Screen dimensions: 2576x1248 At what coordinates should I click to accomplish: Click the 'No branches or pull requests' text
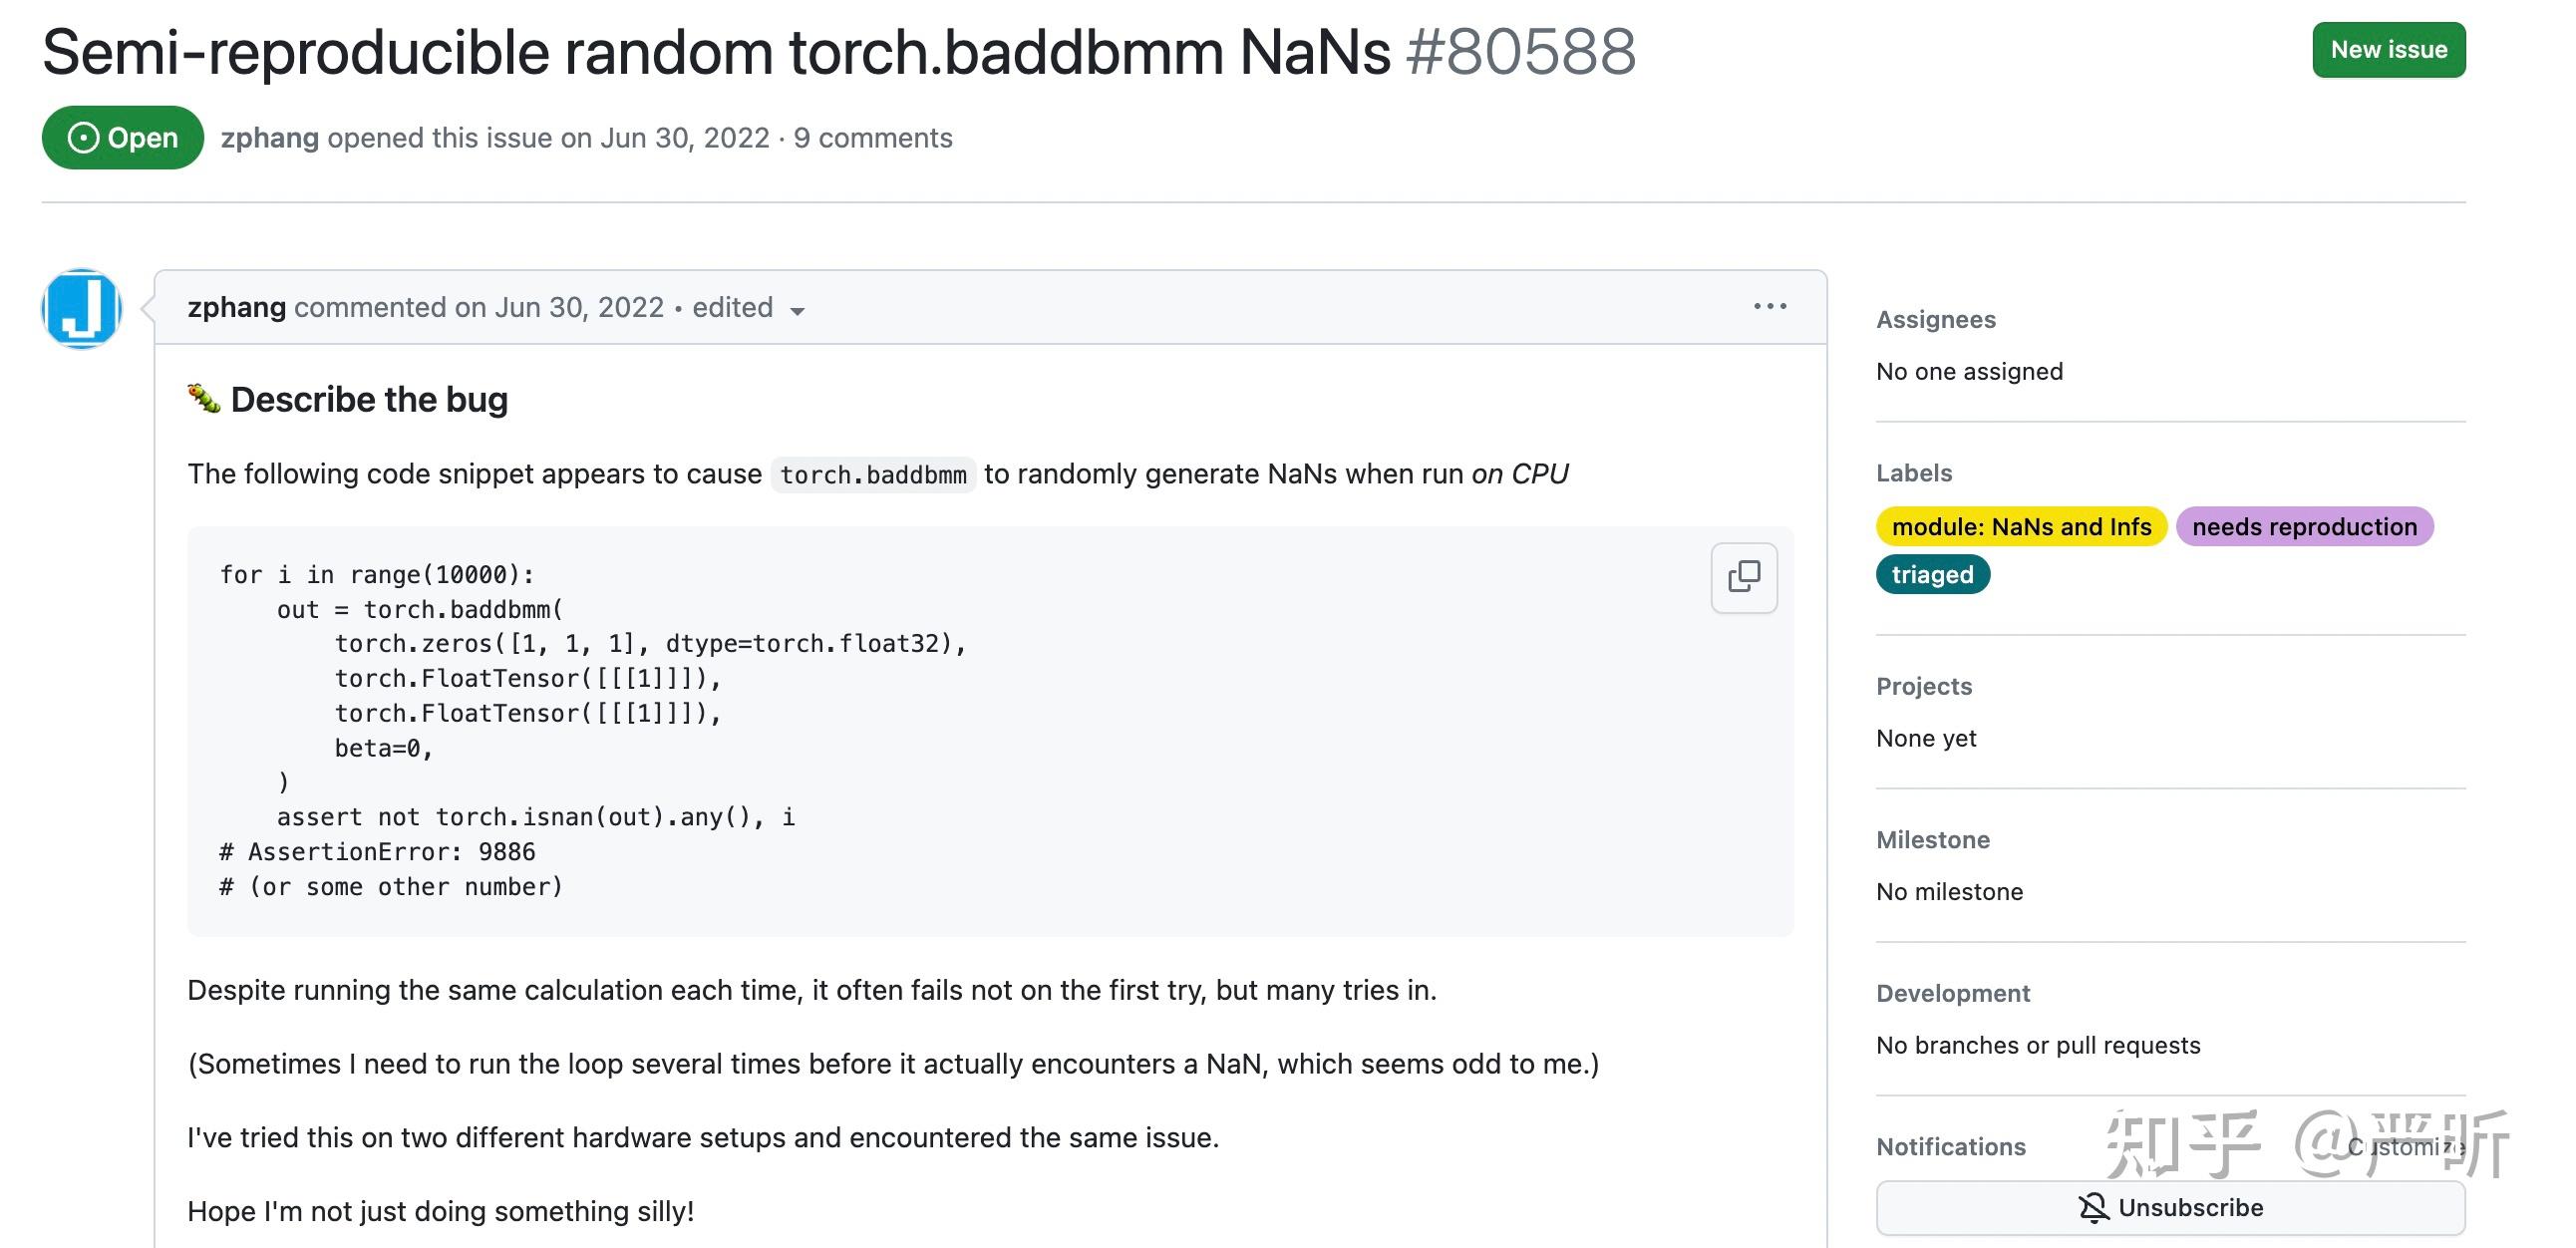[2038, 1046]
